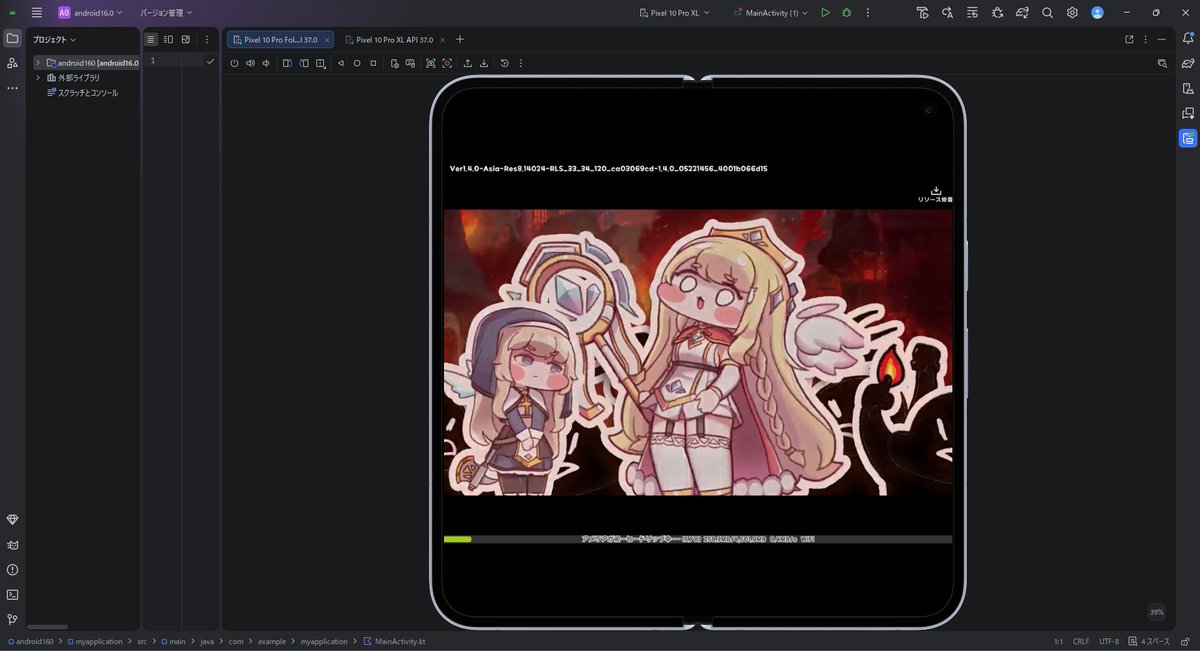The width and height of the screenshot is (1200, 651).
Task: Take an emulator screenshot
Action: [x=430, y=63]
